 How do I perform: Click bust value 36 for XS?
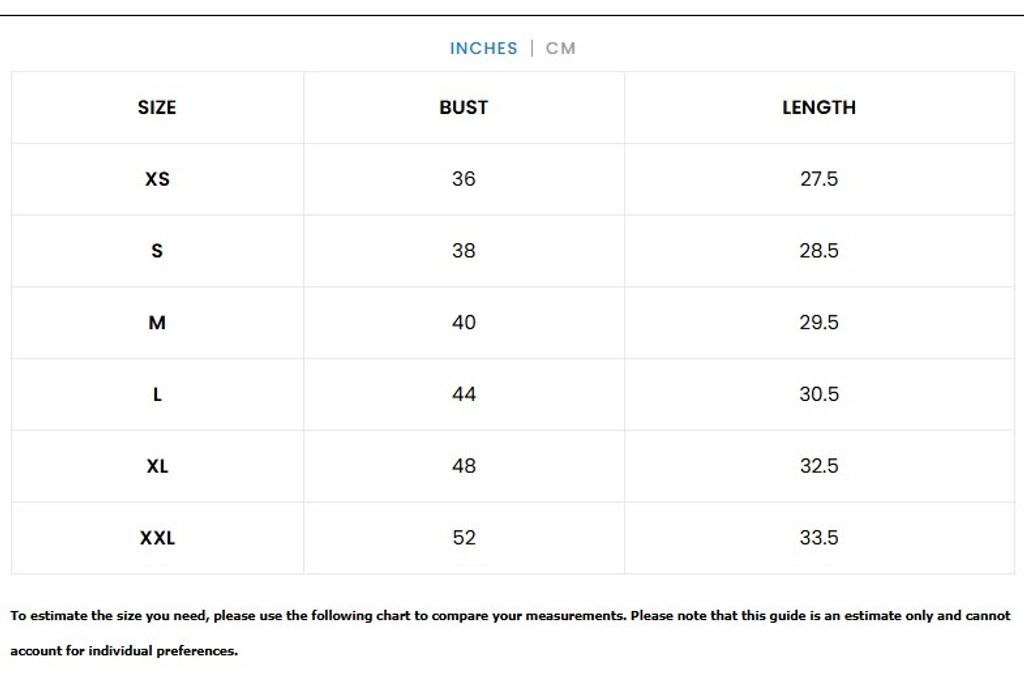click(x=464, y=179)
